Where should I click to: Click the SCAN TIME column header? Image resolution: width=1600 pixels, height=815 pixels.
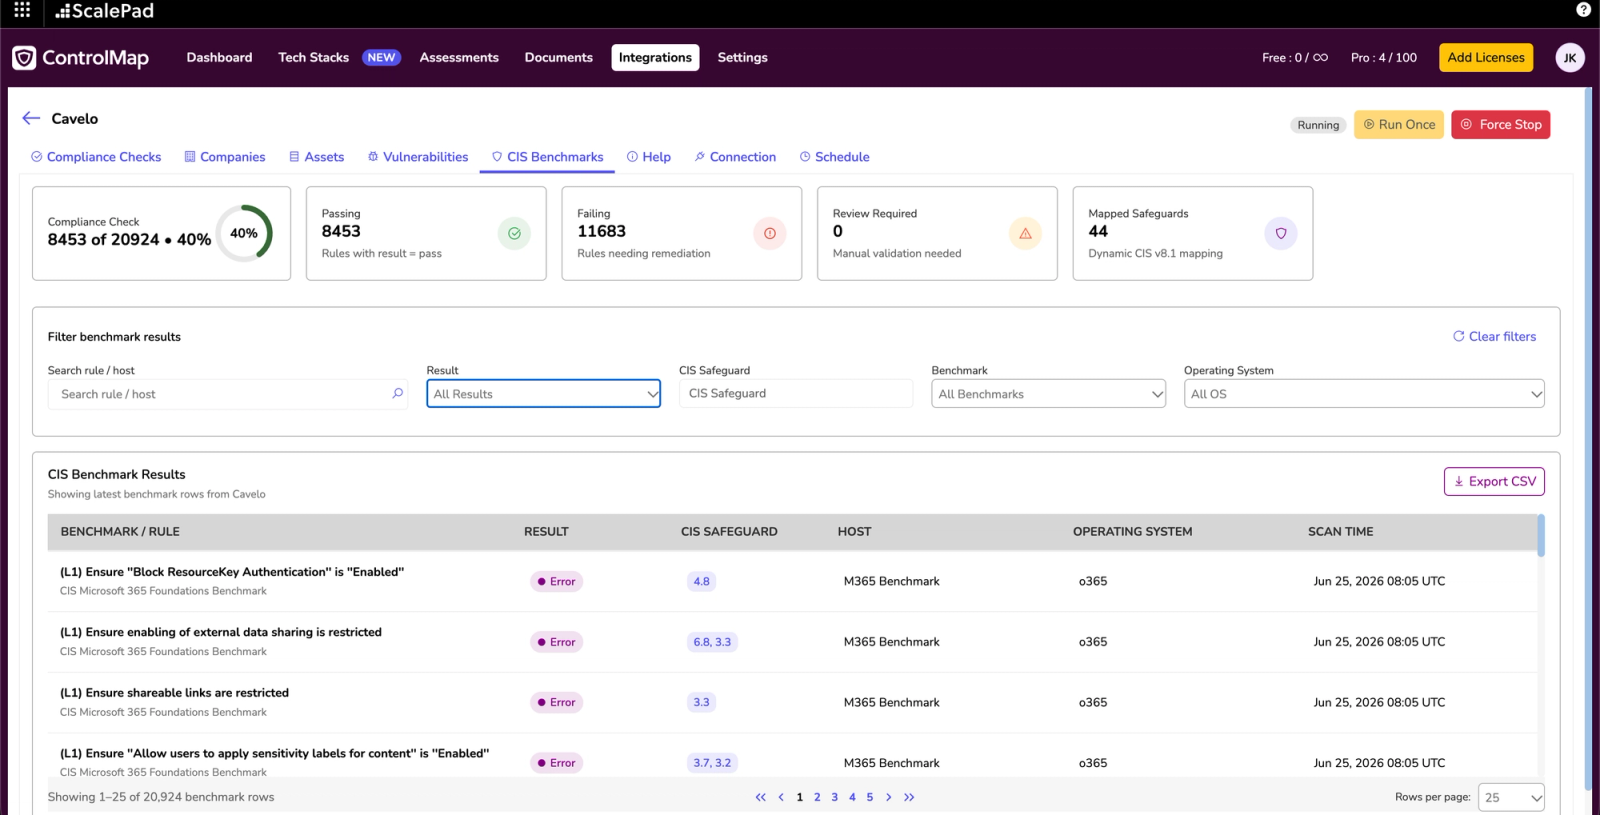click(1341, 532)
